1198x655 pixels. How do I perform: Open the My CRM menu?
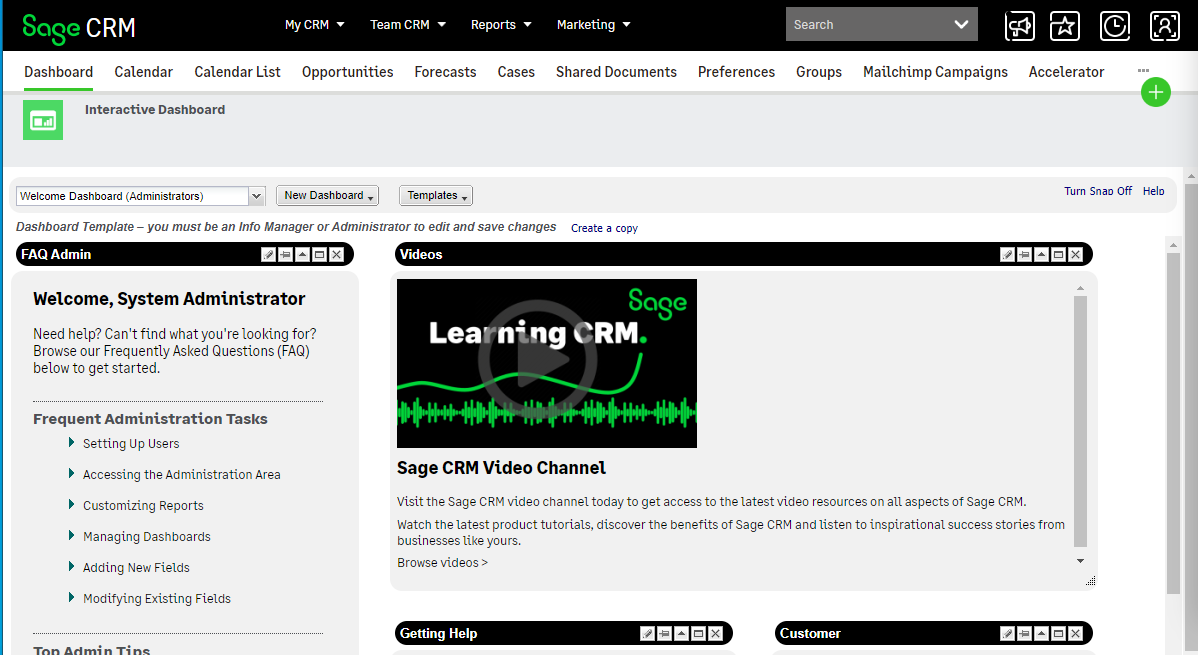click(314, 24)
